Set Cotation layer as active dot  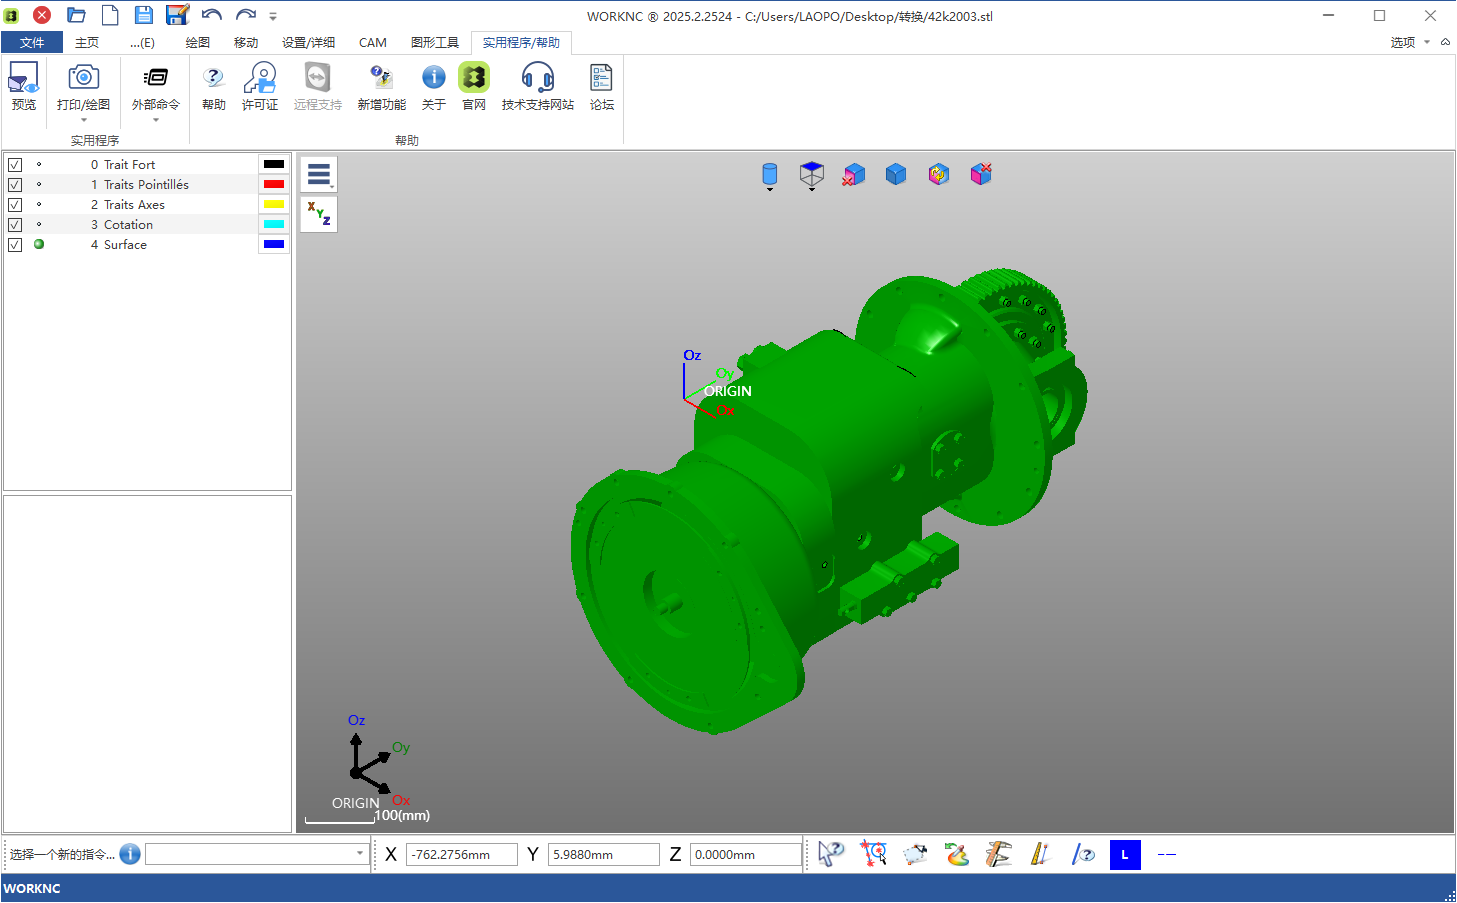(39, 224)
